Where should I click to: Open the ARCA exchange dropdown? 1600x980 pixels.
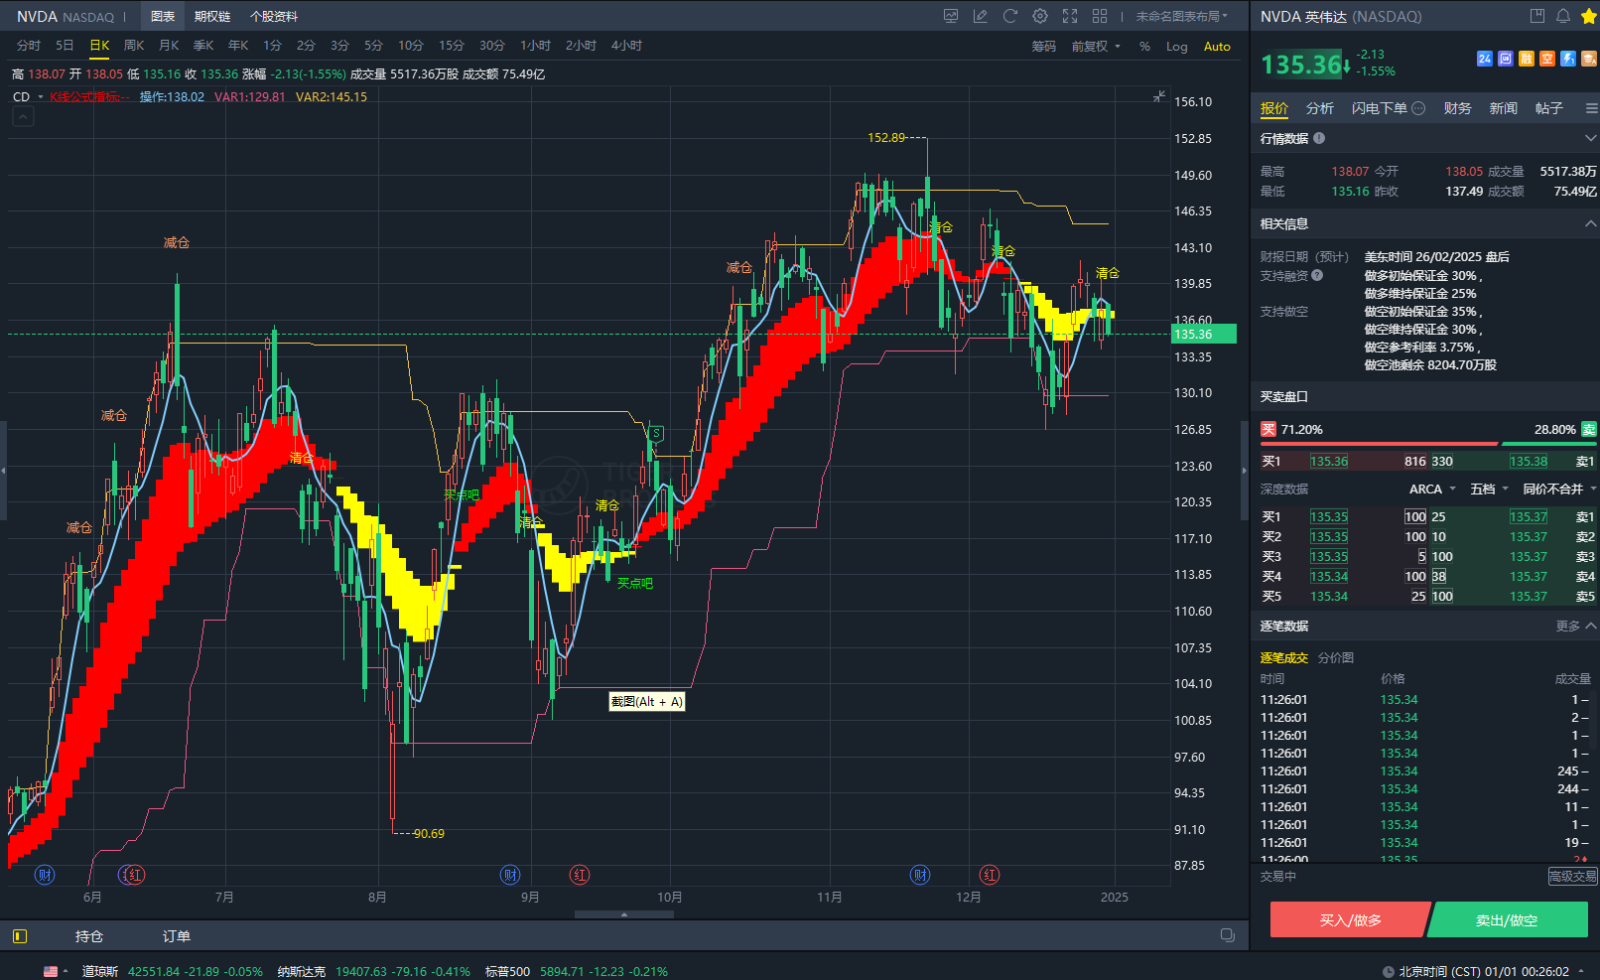(1432, 489)
